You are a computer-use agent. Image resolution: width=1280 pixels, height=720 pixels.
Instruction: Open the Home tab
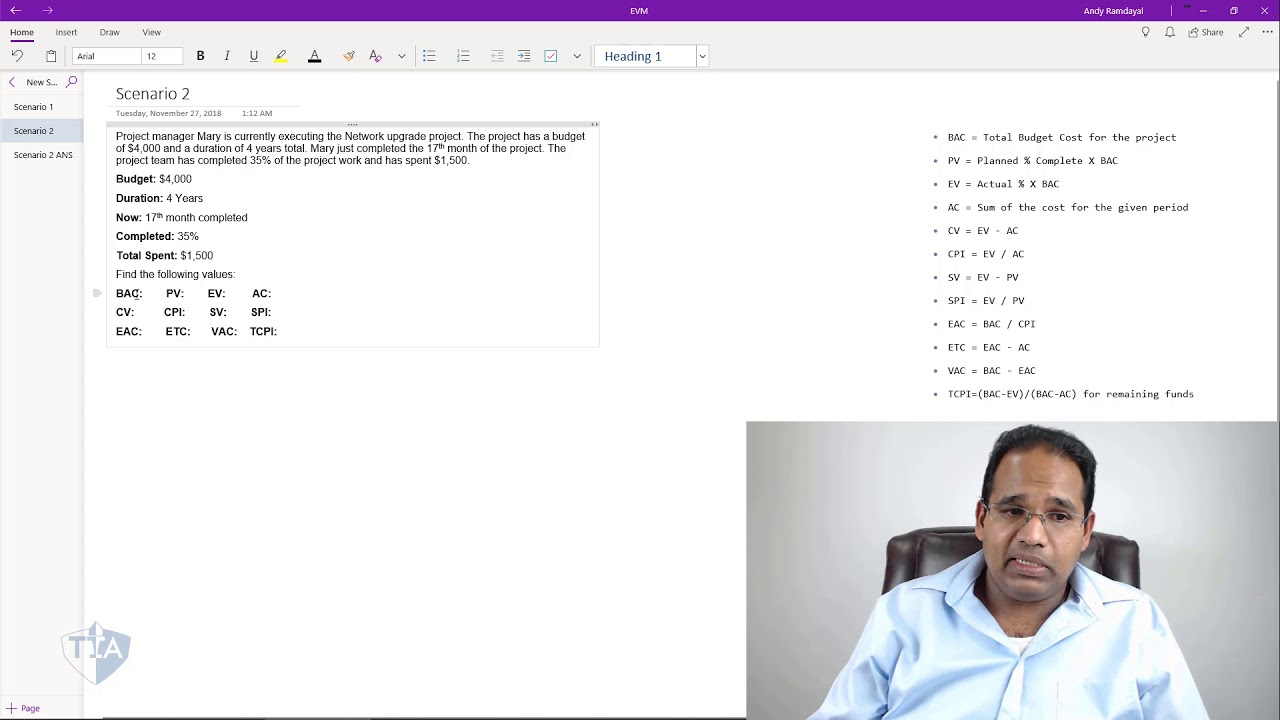click(21, 32)
